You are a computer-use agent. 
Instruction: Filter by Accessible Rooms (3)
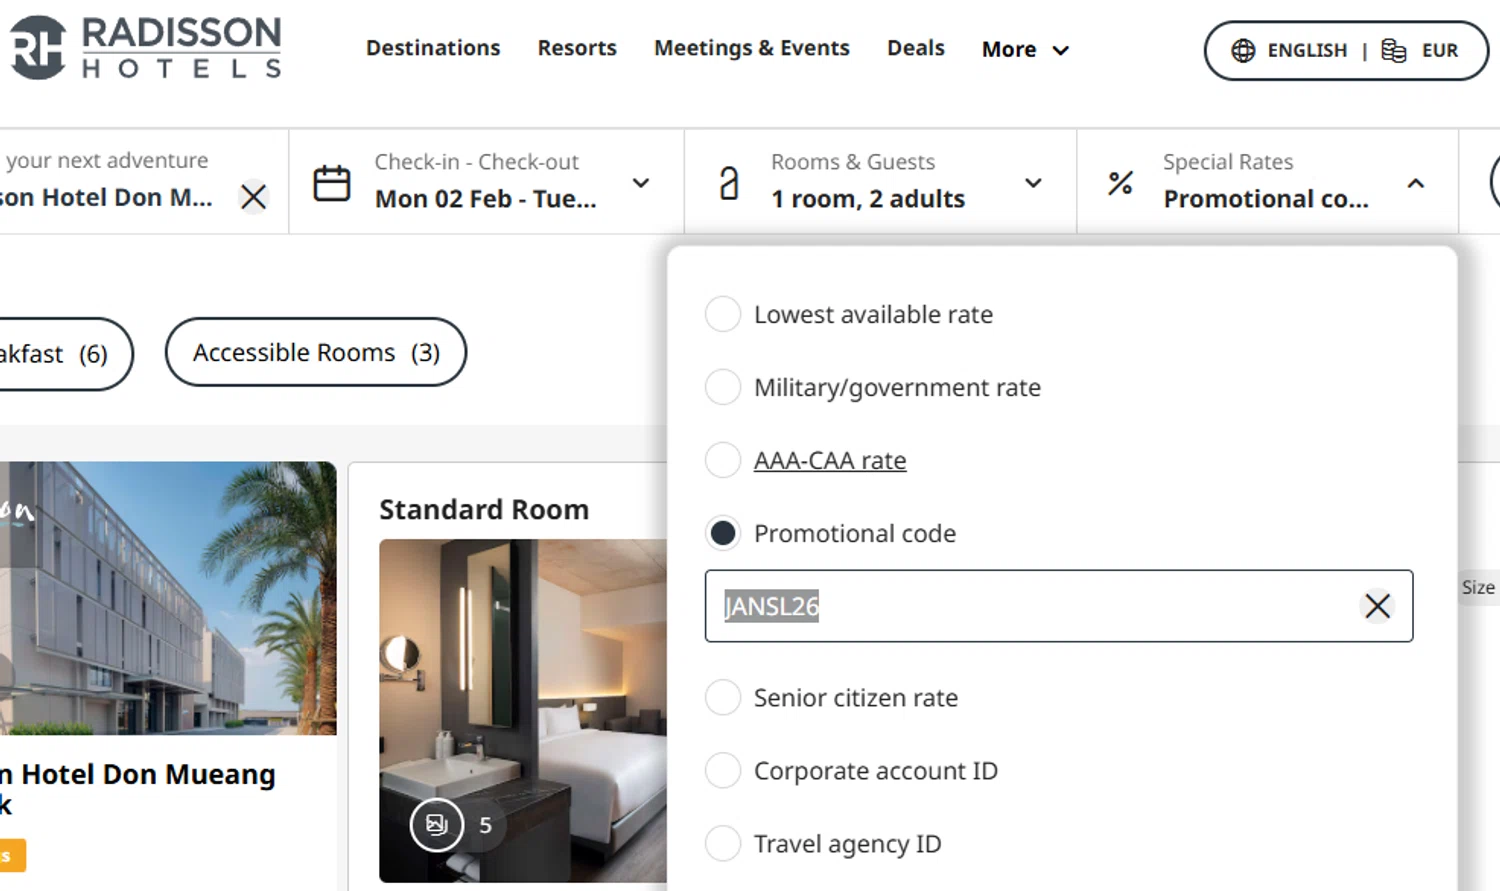tap(316, 352)
